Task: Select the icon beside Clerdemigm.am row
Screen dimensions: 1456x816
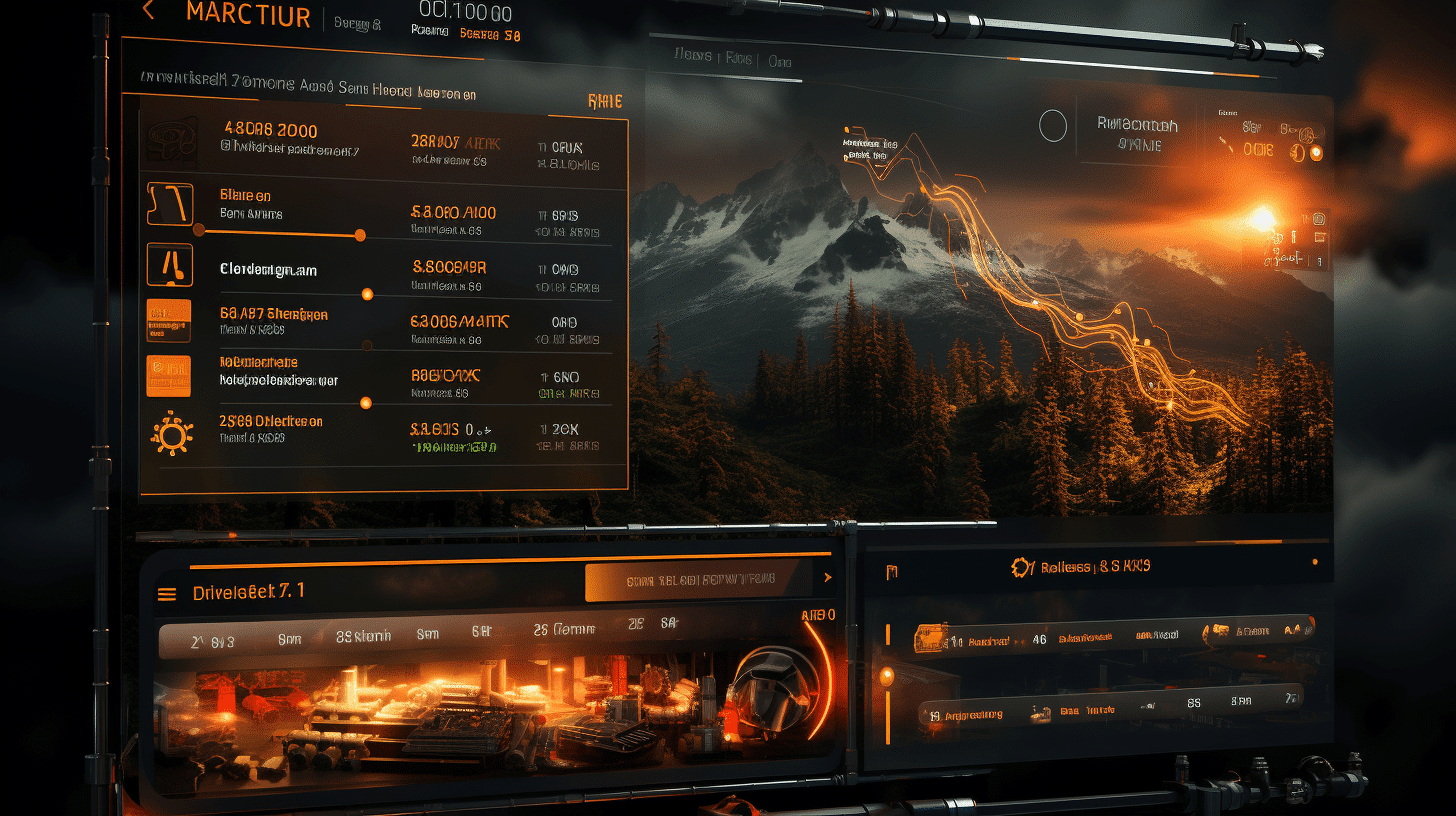Action: point(169,264)
